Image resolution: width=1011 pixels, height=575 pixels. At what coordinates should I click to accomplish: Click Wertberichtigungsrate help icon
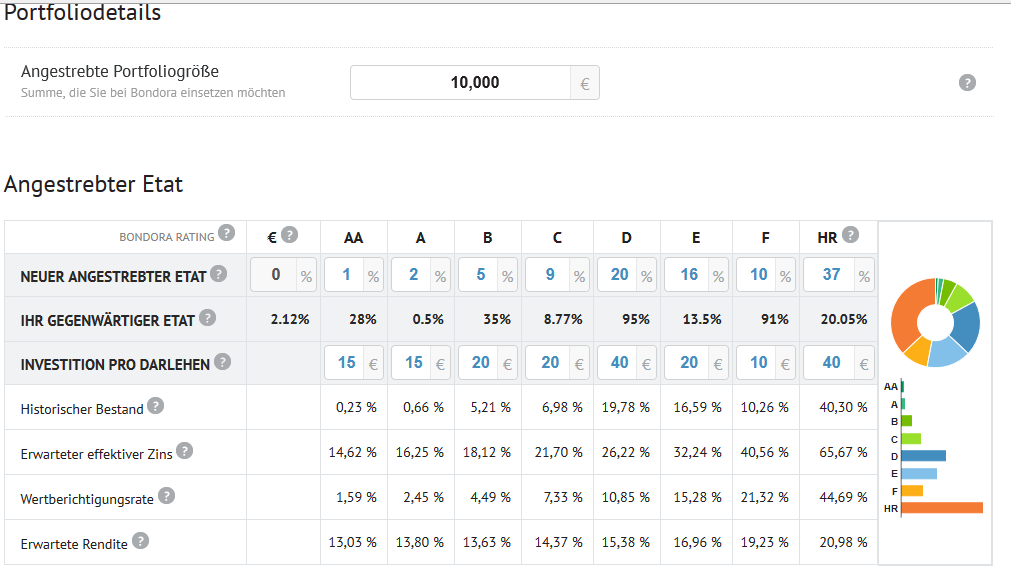(166, 496)
